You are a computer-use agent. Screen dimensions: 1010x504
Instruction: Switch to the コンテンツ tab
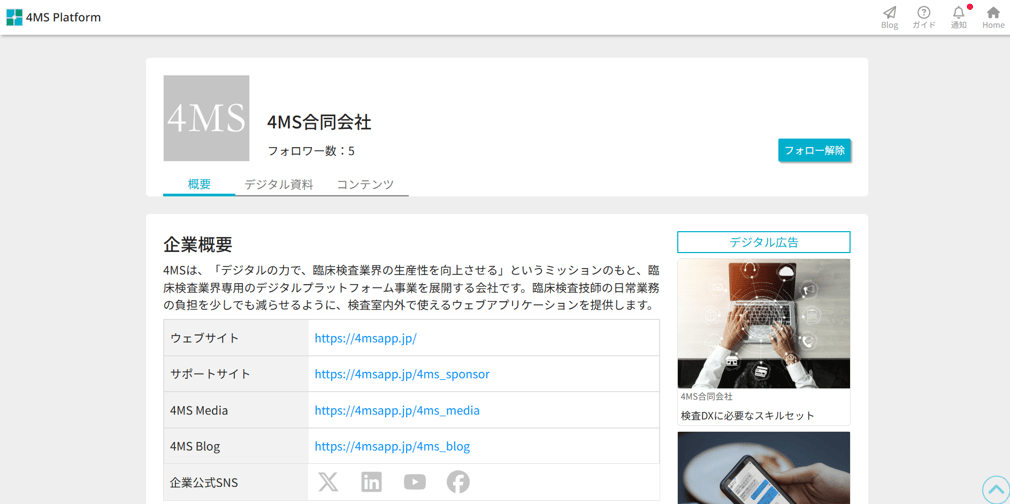[x=365, y=184]
